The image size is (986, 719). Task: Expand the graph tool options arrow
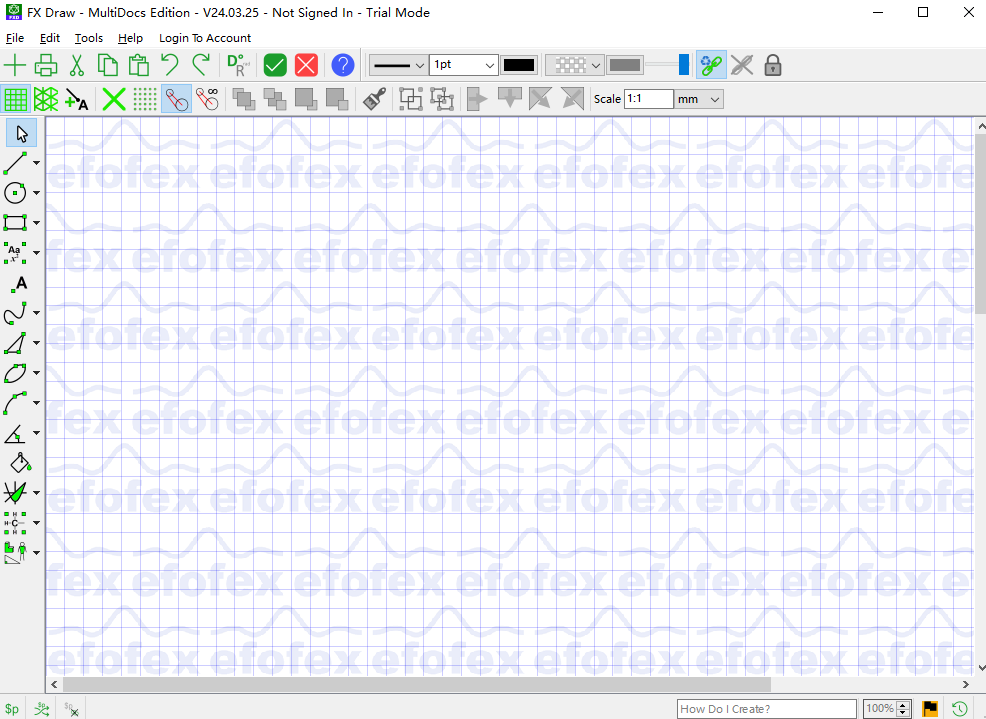pos(36,493)
